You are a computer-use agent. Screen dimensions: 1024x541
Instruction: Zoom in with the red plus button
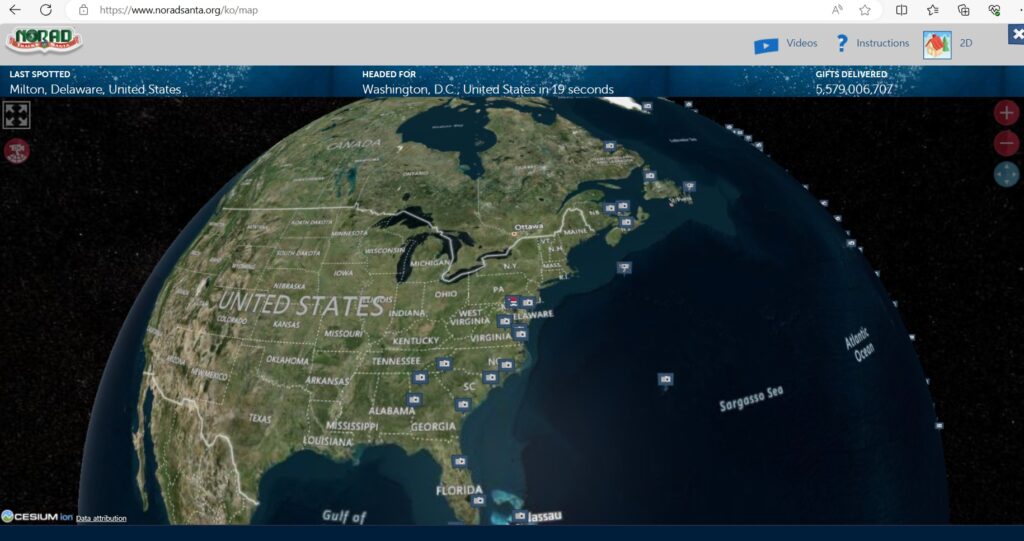pos(1006,112)
